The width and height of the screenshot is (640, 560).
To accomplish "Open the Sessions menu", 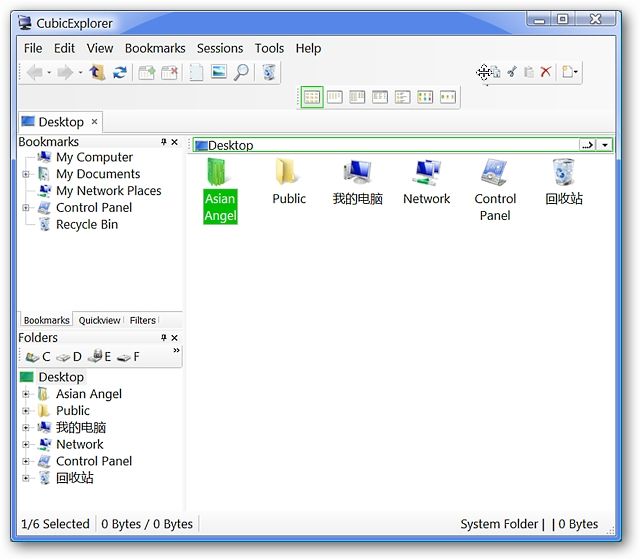I will coord(220,48).
